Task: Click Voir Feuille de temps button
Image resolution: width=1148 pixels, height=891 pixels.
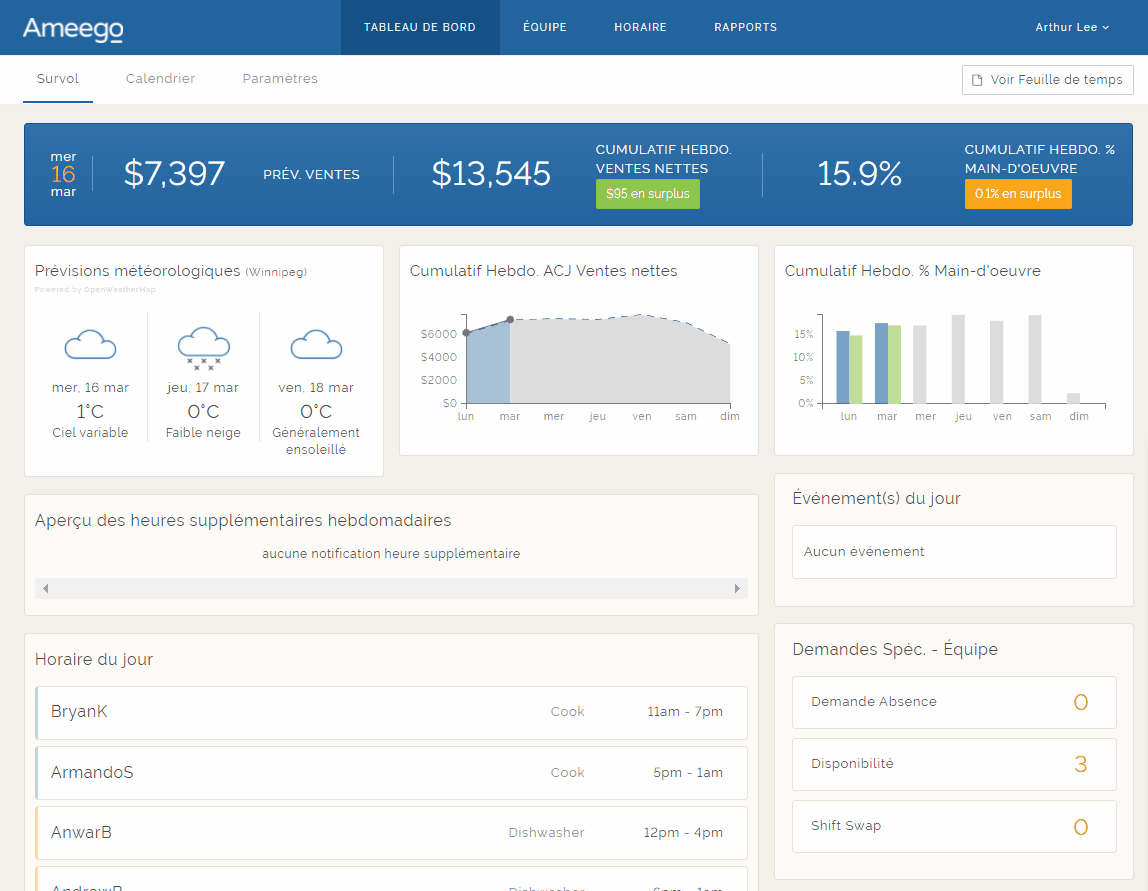Action: pos(1047,80)
